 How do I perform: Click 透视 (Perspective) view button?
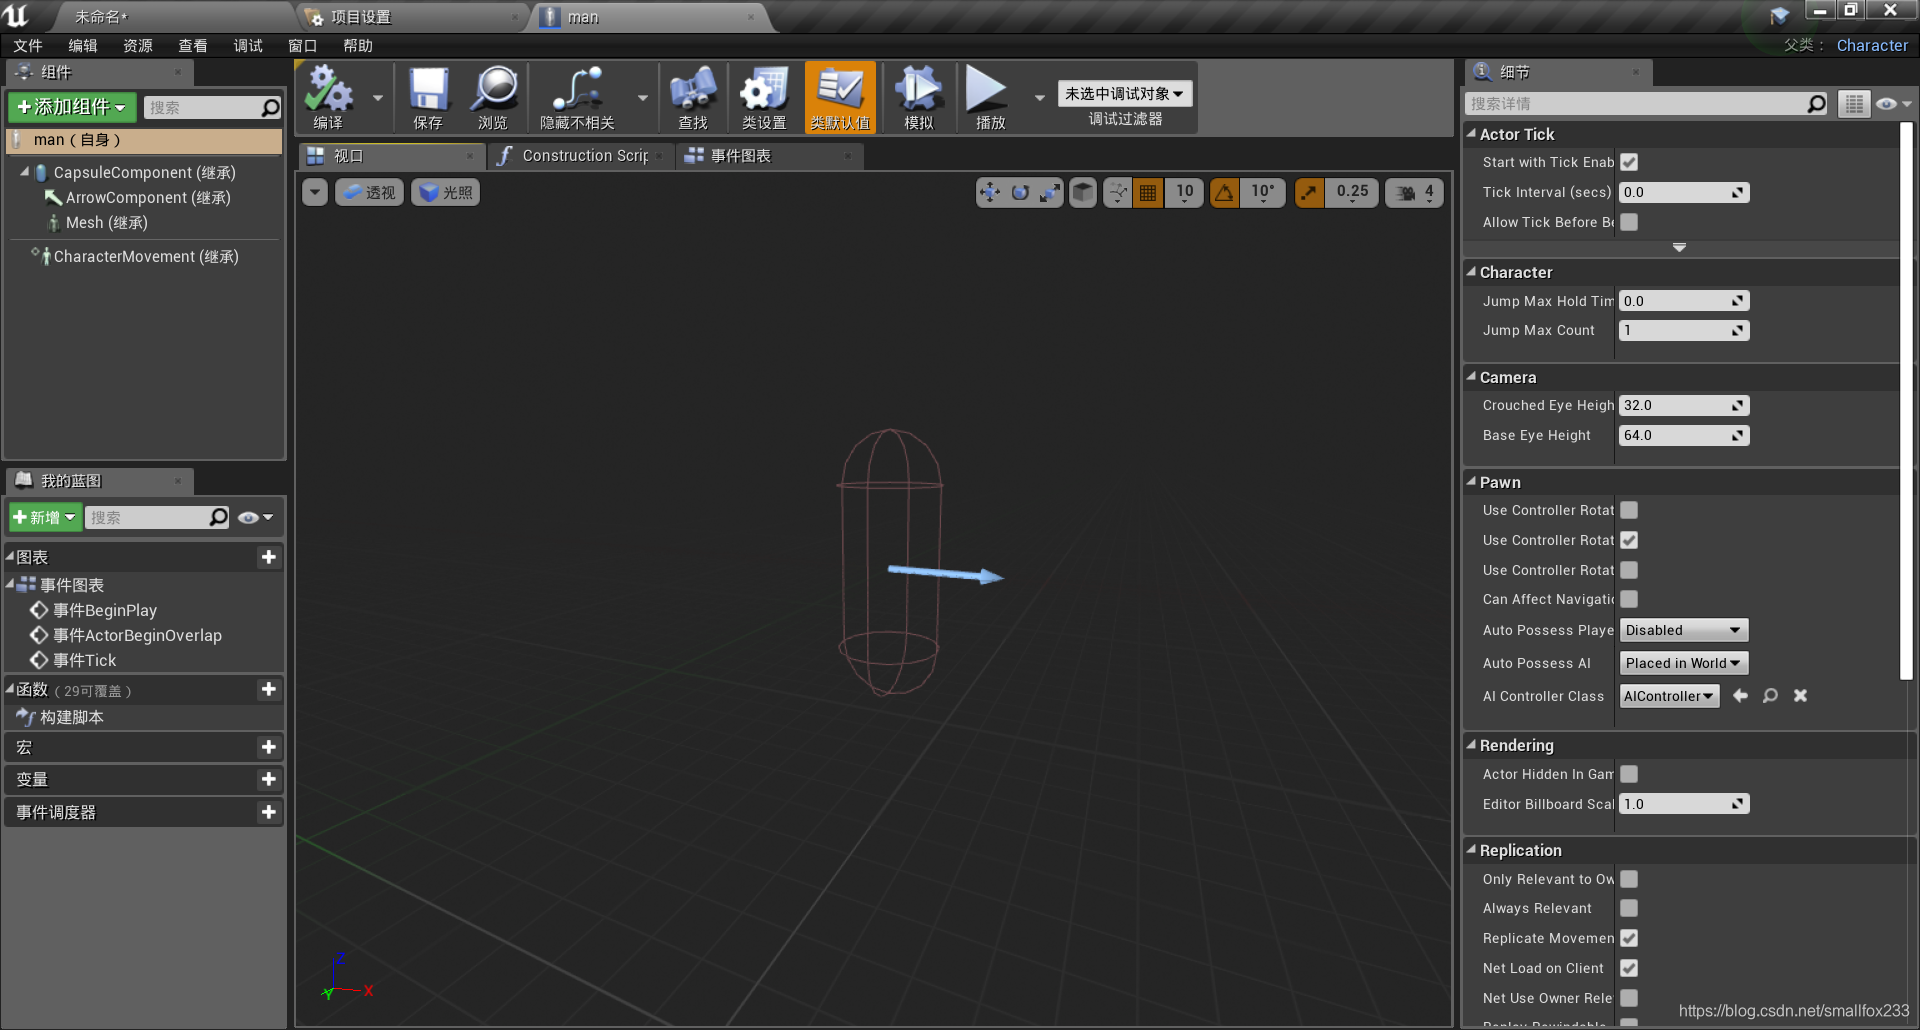click(369, 193)
